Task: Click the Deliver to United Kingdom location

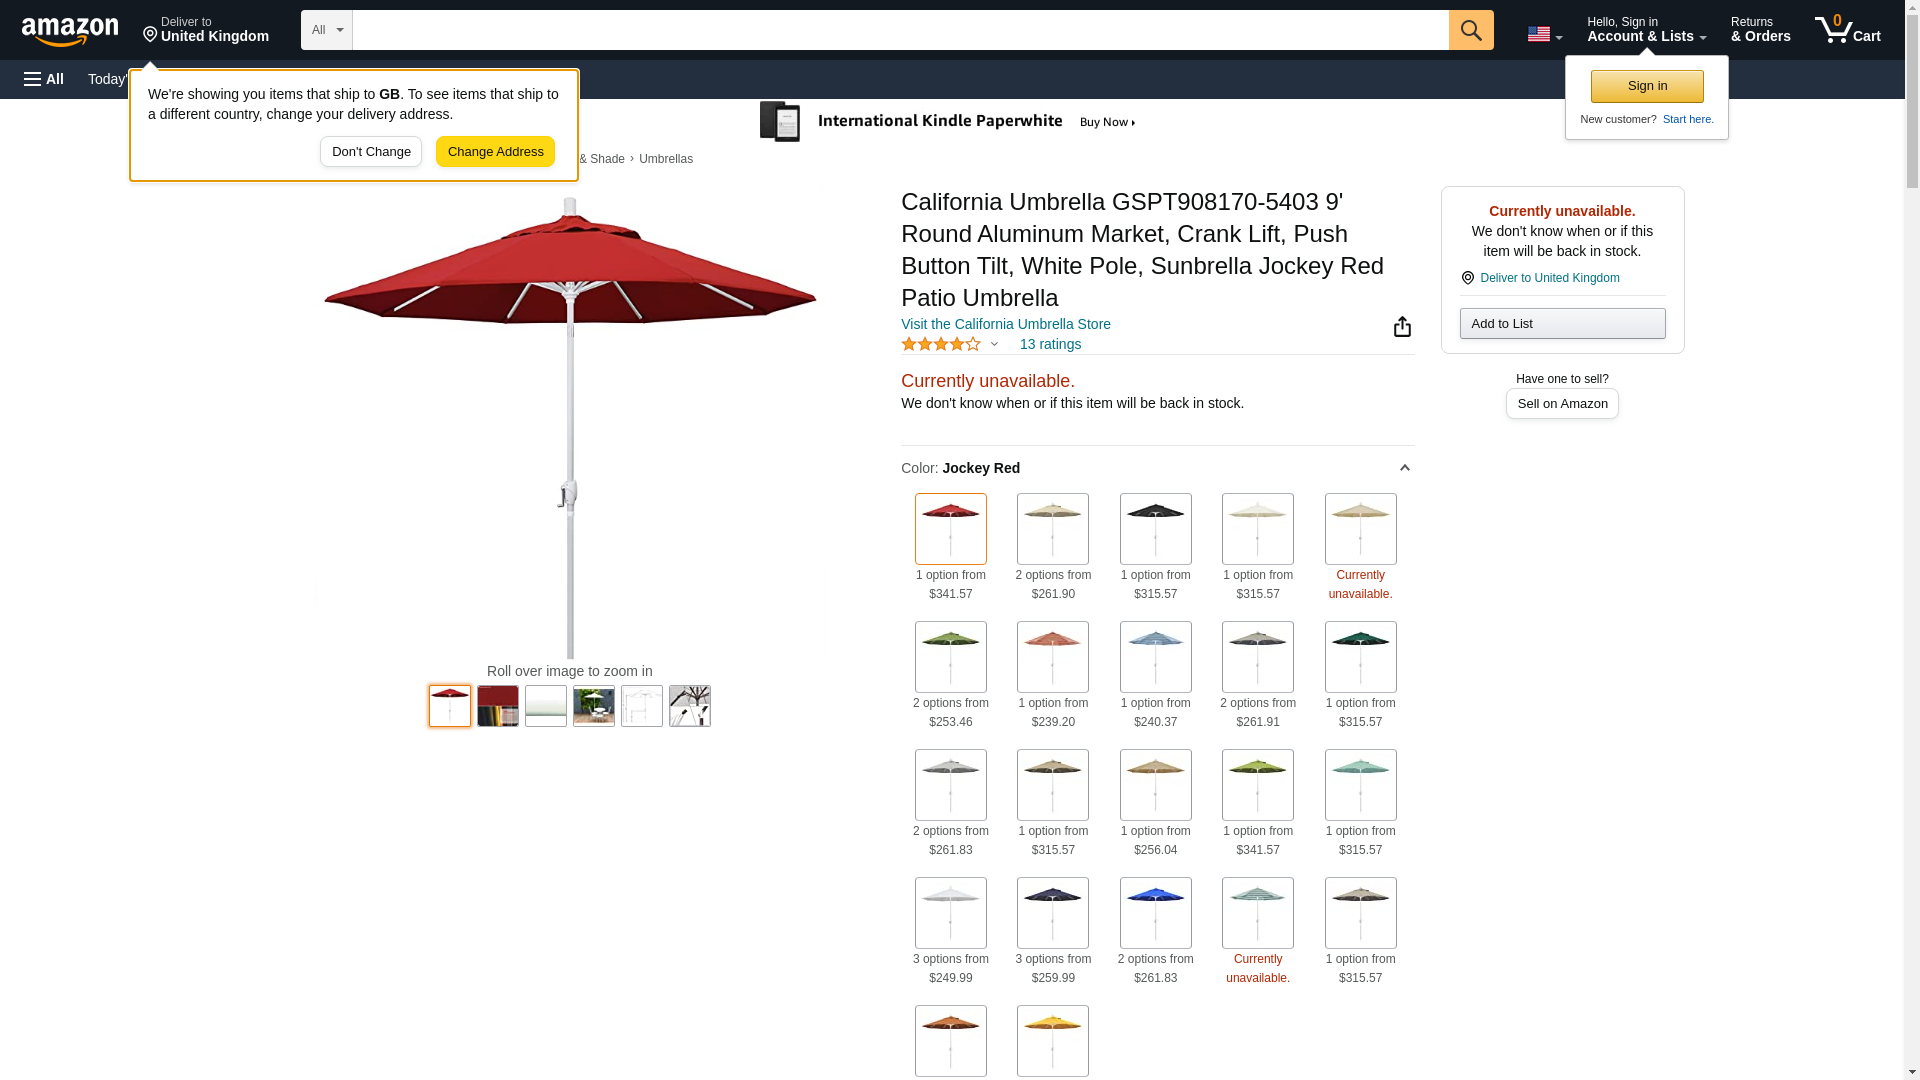Action: [x=206, y=30]
